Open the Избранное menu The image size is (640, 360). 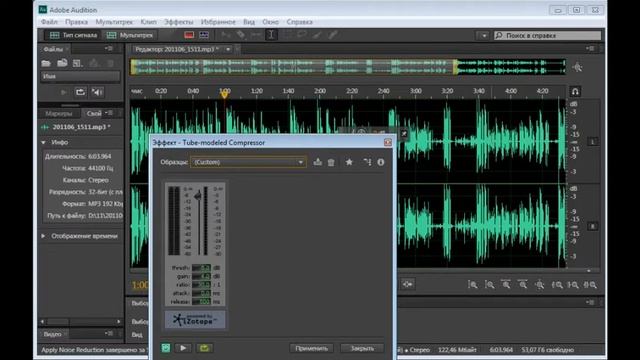coord(218,22)
